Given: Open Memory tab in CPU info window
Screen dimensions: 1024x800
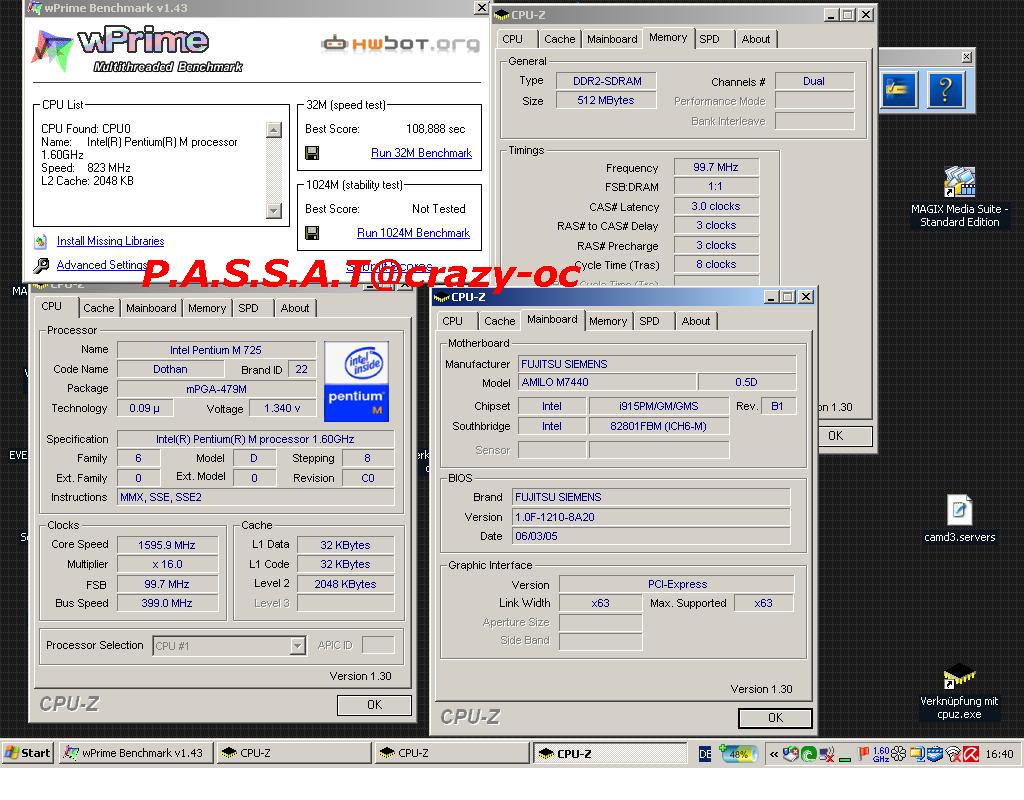Looking at the screenshot, I should [207, 308].
